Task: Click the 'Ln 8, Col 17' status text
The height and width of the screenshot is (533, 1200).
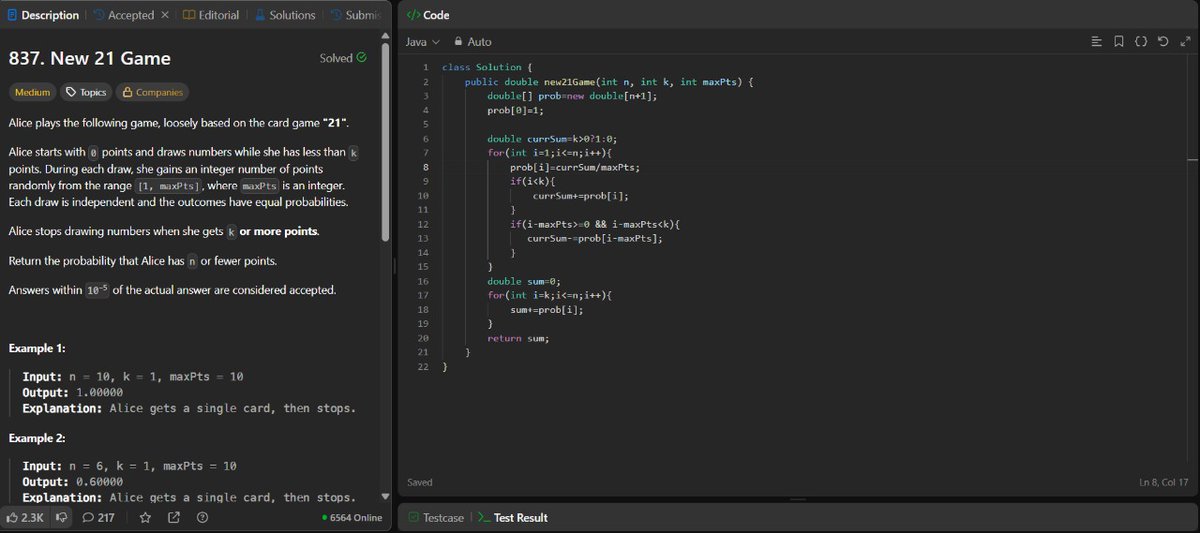Action: [x=1166, y=483]
